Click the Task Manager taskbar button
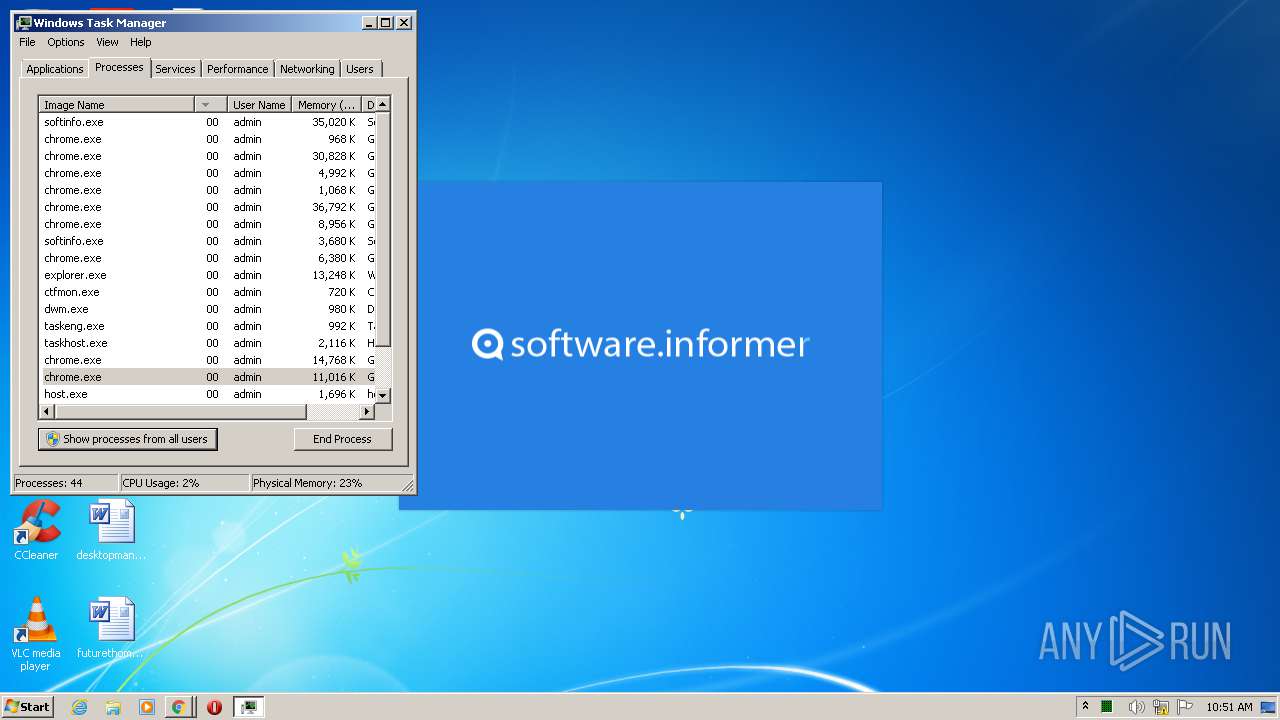Image resolution: width=1280 pixels, height=720 pixels. [x=248, y=707]
